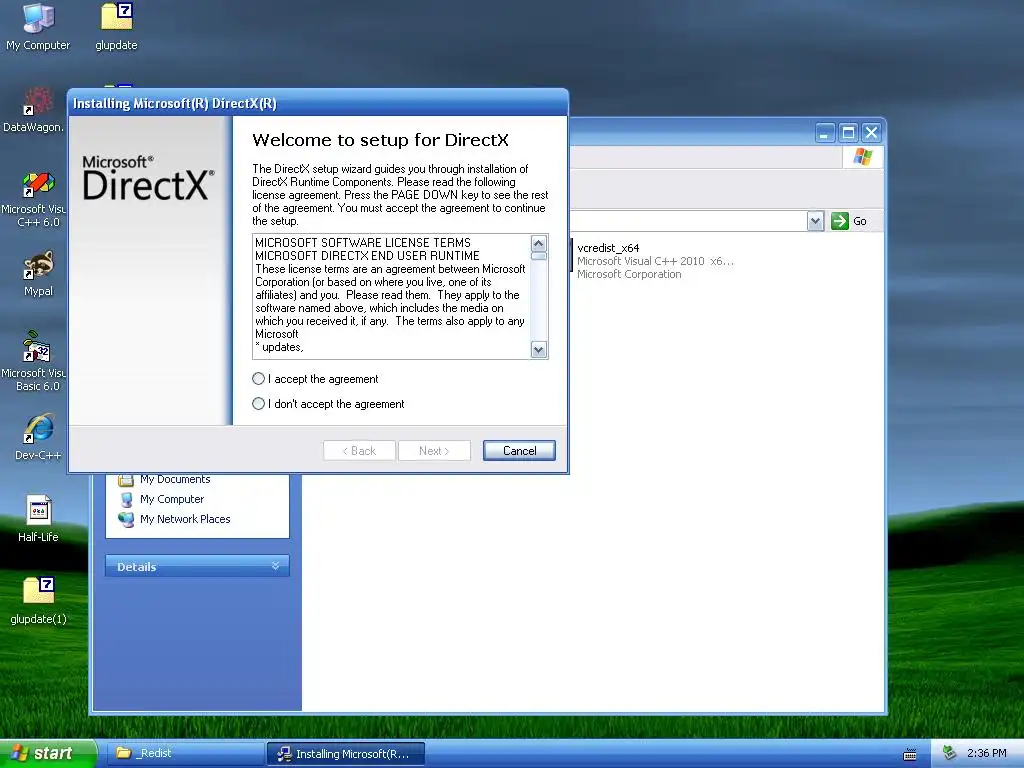This screenshot has height=768, width=1024.
Task: Click license text scrollbar down arrow
Action: pyautogui.click(x=539, y=350)
